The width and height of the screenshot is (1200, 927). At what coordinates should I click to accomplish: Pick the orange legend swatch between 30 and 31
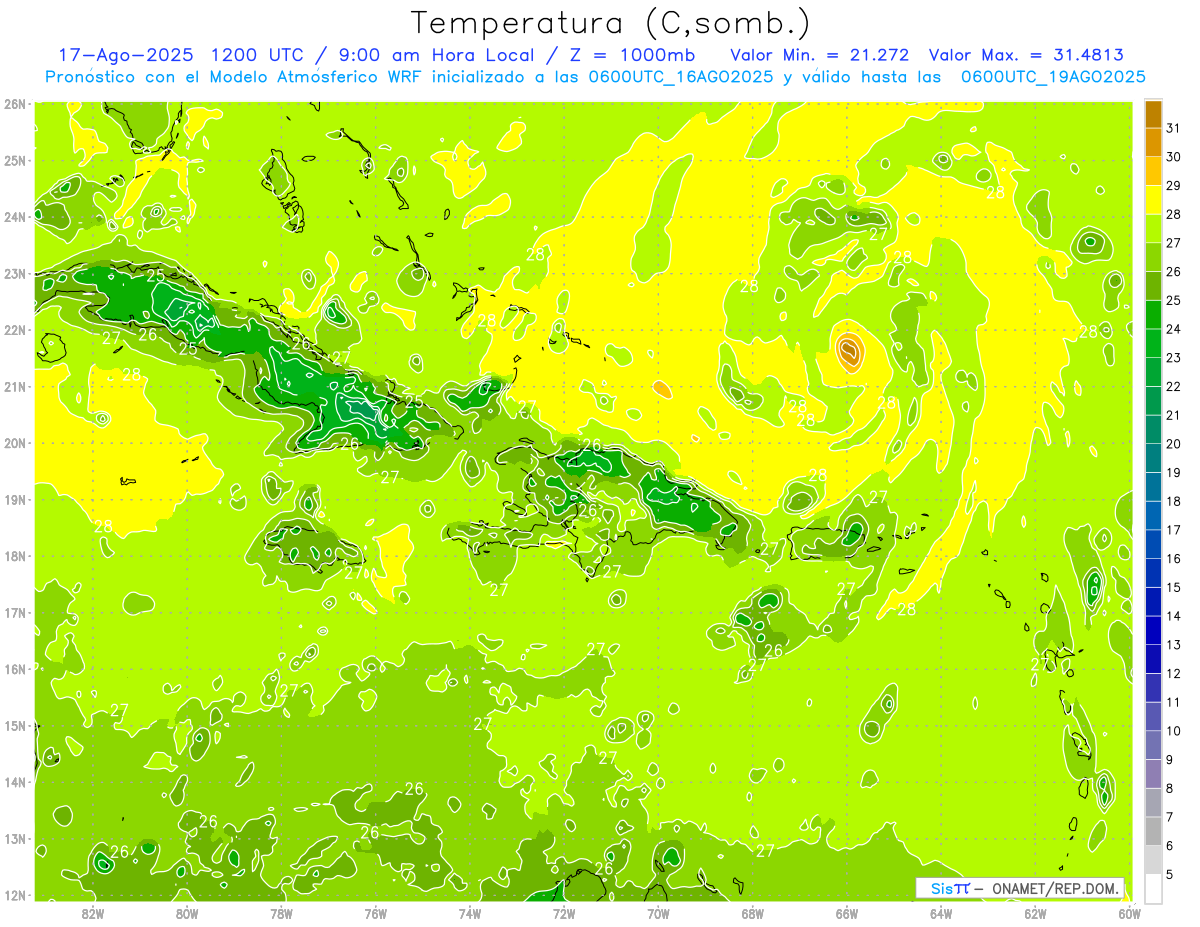[x=1153, y=143]
